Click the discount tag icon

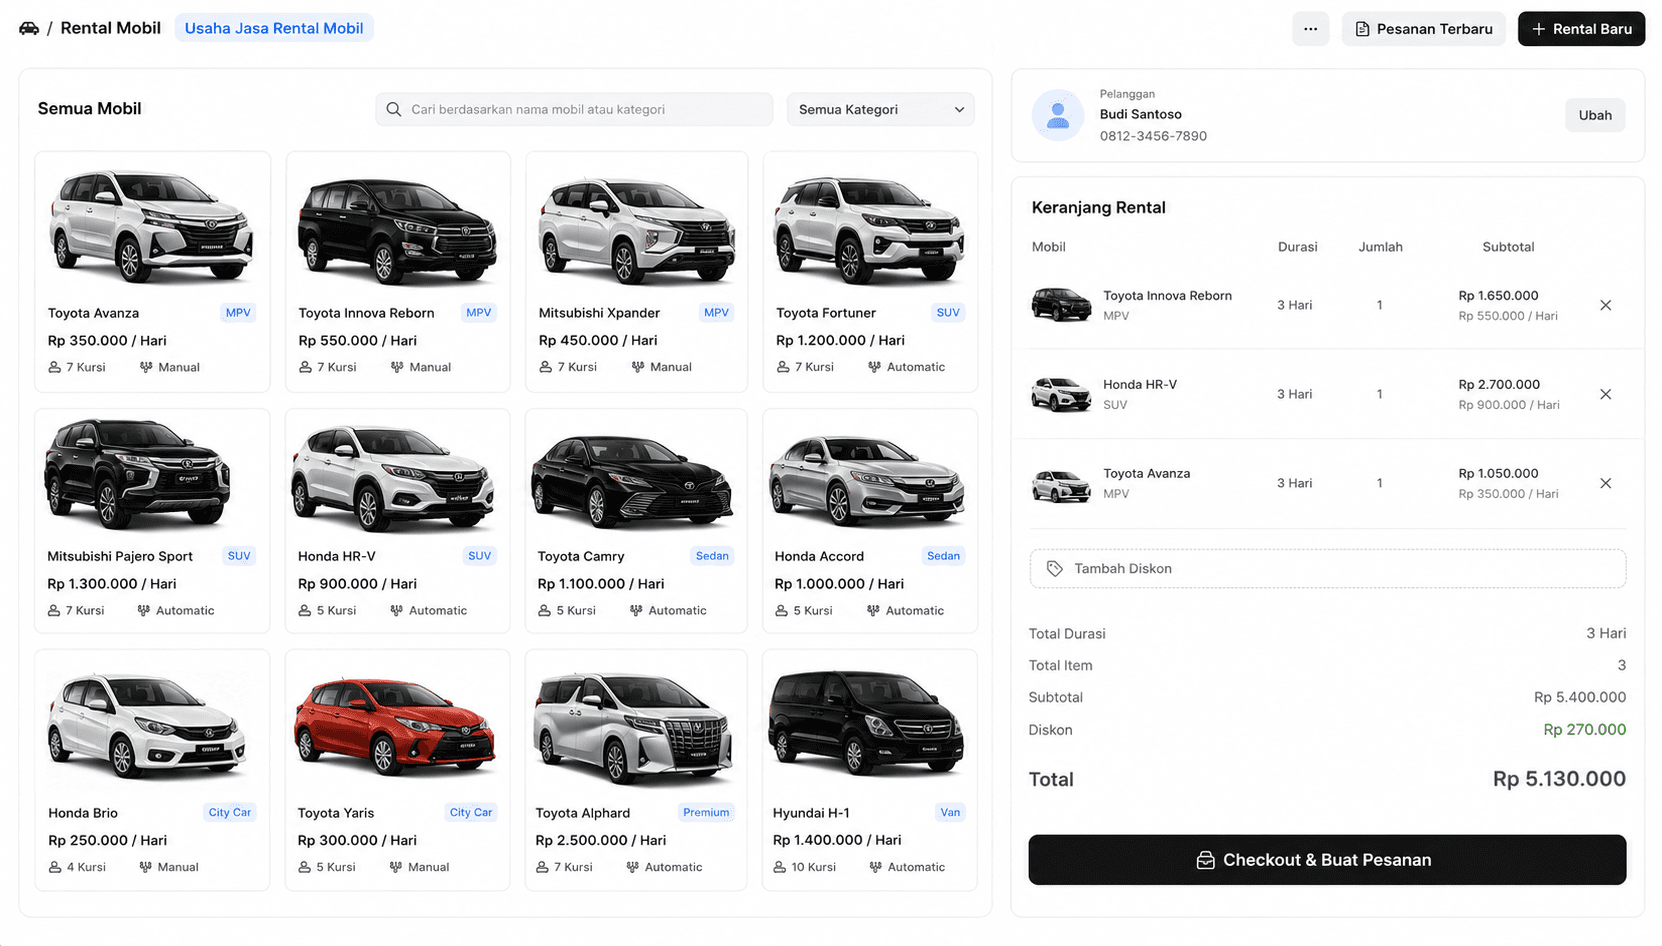click(x=1054, y=568)
